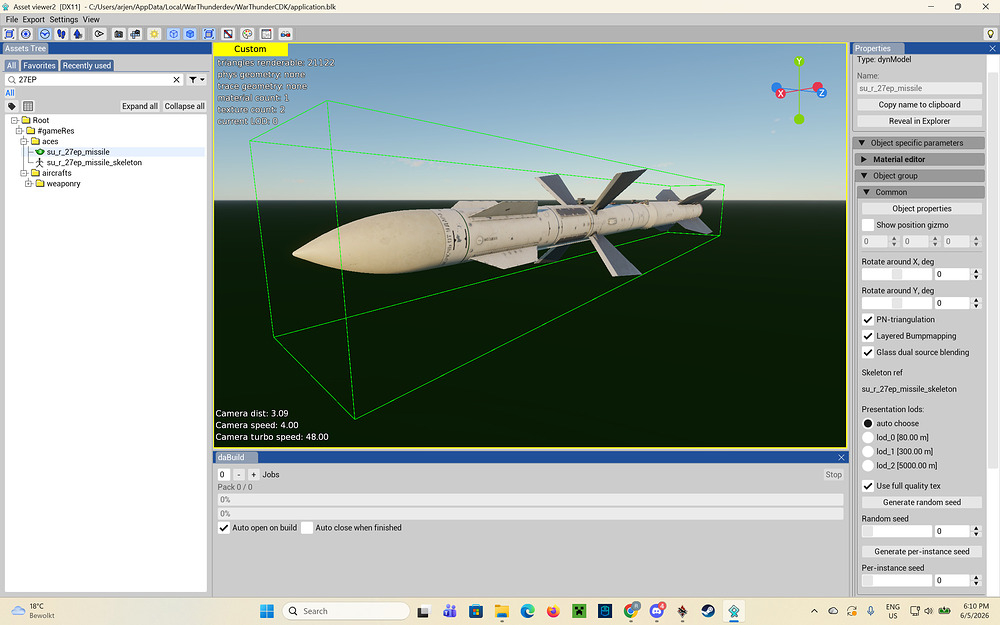Switch to the Recently used tab

click(x=87, y=65)
